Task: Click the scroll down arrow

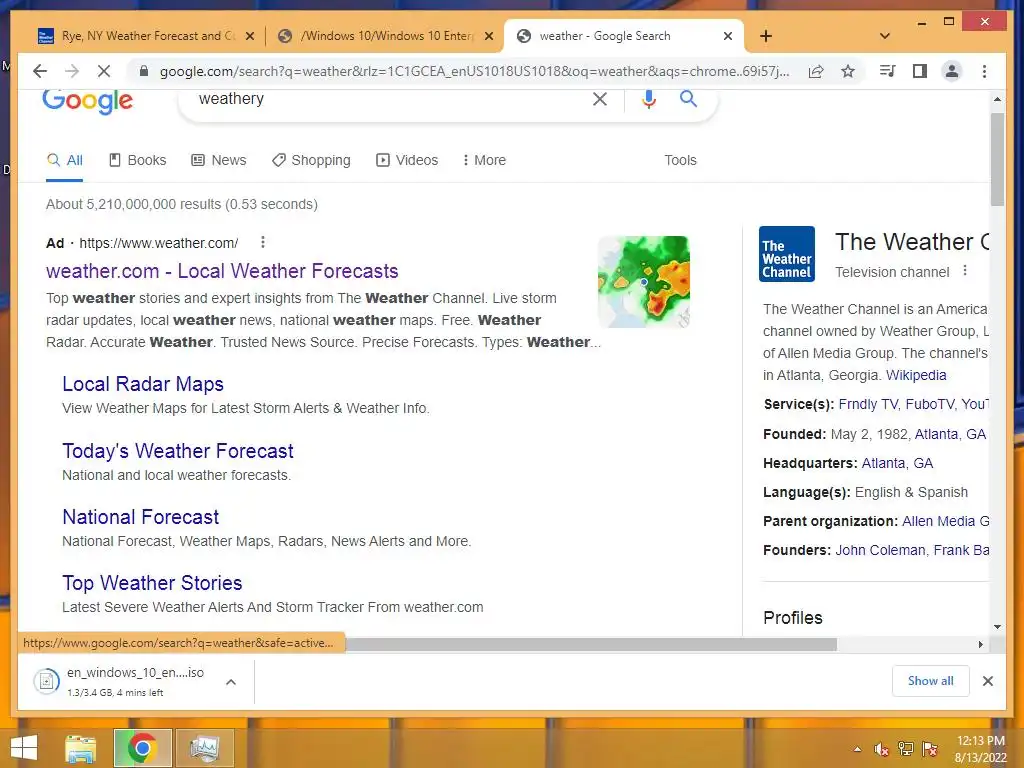Action: tap(997, 627)
